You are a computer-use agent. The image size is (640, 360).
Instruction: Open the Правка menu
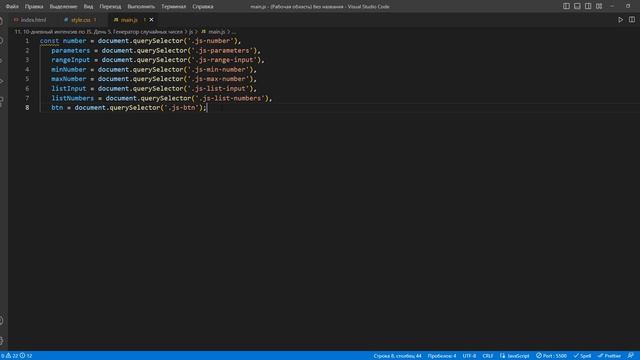(x=34, y=7)
